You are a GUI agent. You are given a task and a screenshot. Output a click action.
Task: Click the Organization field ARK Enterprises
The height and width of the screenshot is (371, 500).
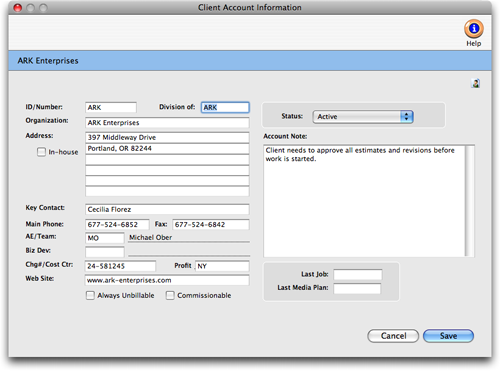click(167, 123)
